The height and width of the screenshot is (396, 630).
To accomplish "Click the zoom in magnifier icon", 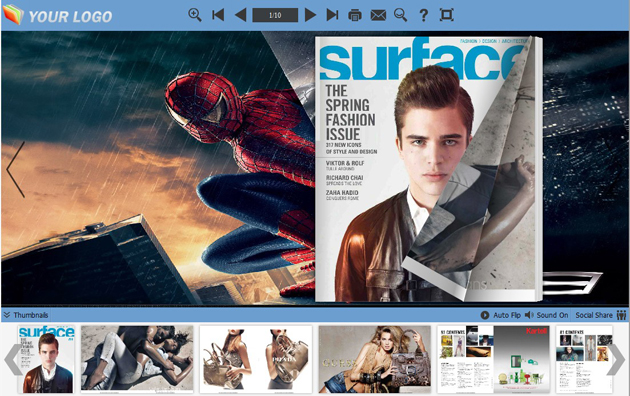I will [x=195, y=15].
